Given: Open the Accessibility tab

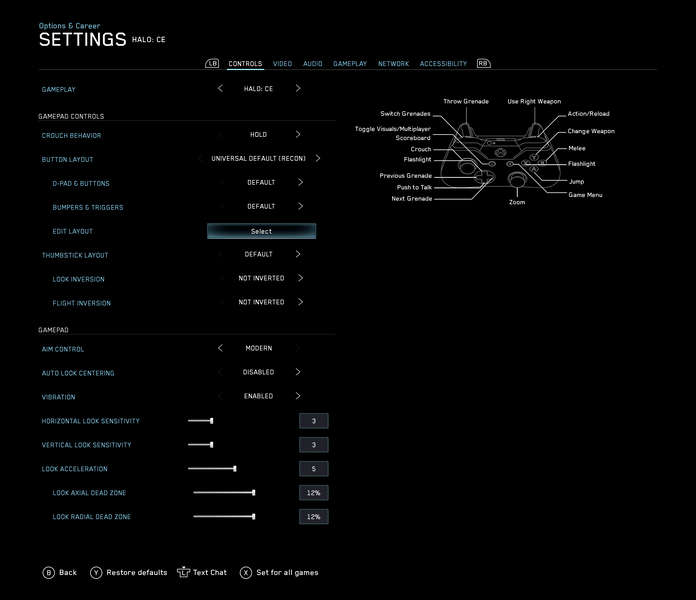Looking at the screenshot, I should point(443,64).
